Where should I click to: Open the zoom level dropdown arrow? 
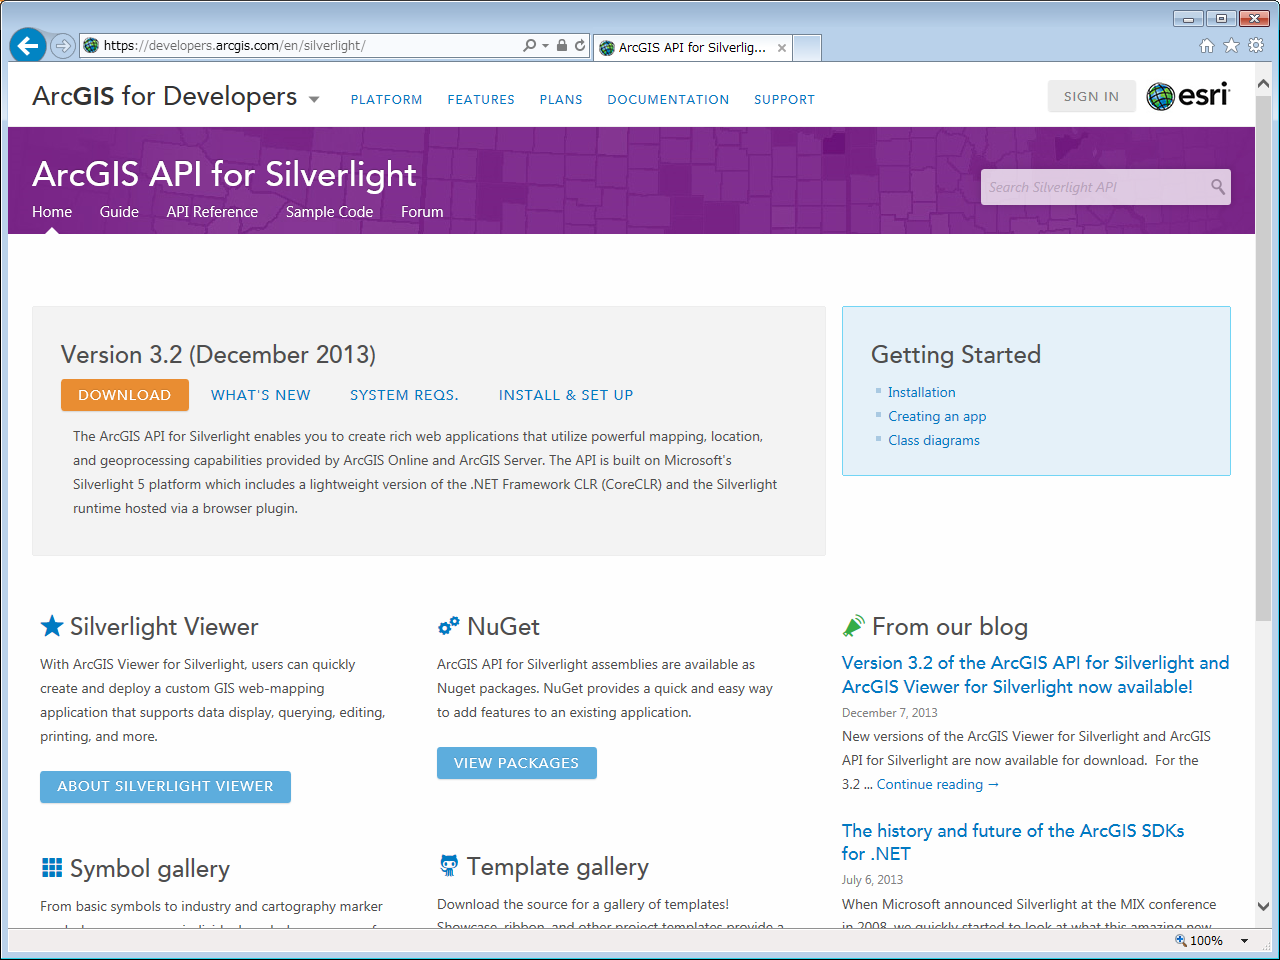(1244, 941)
